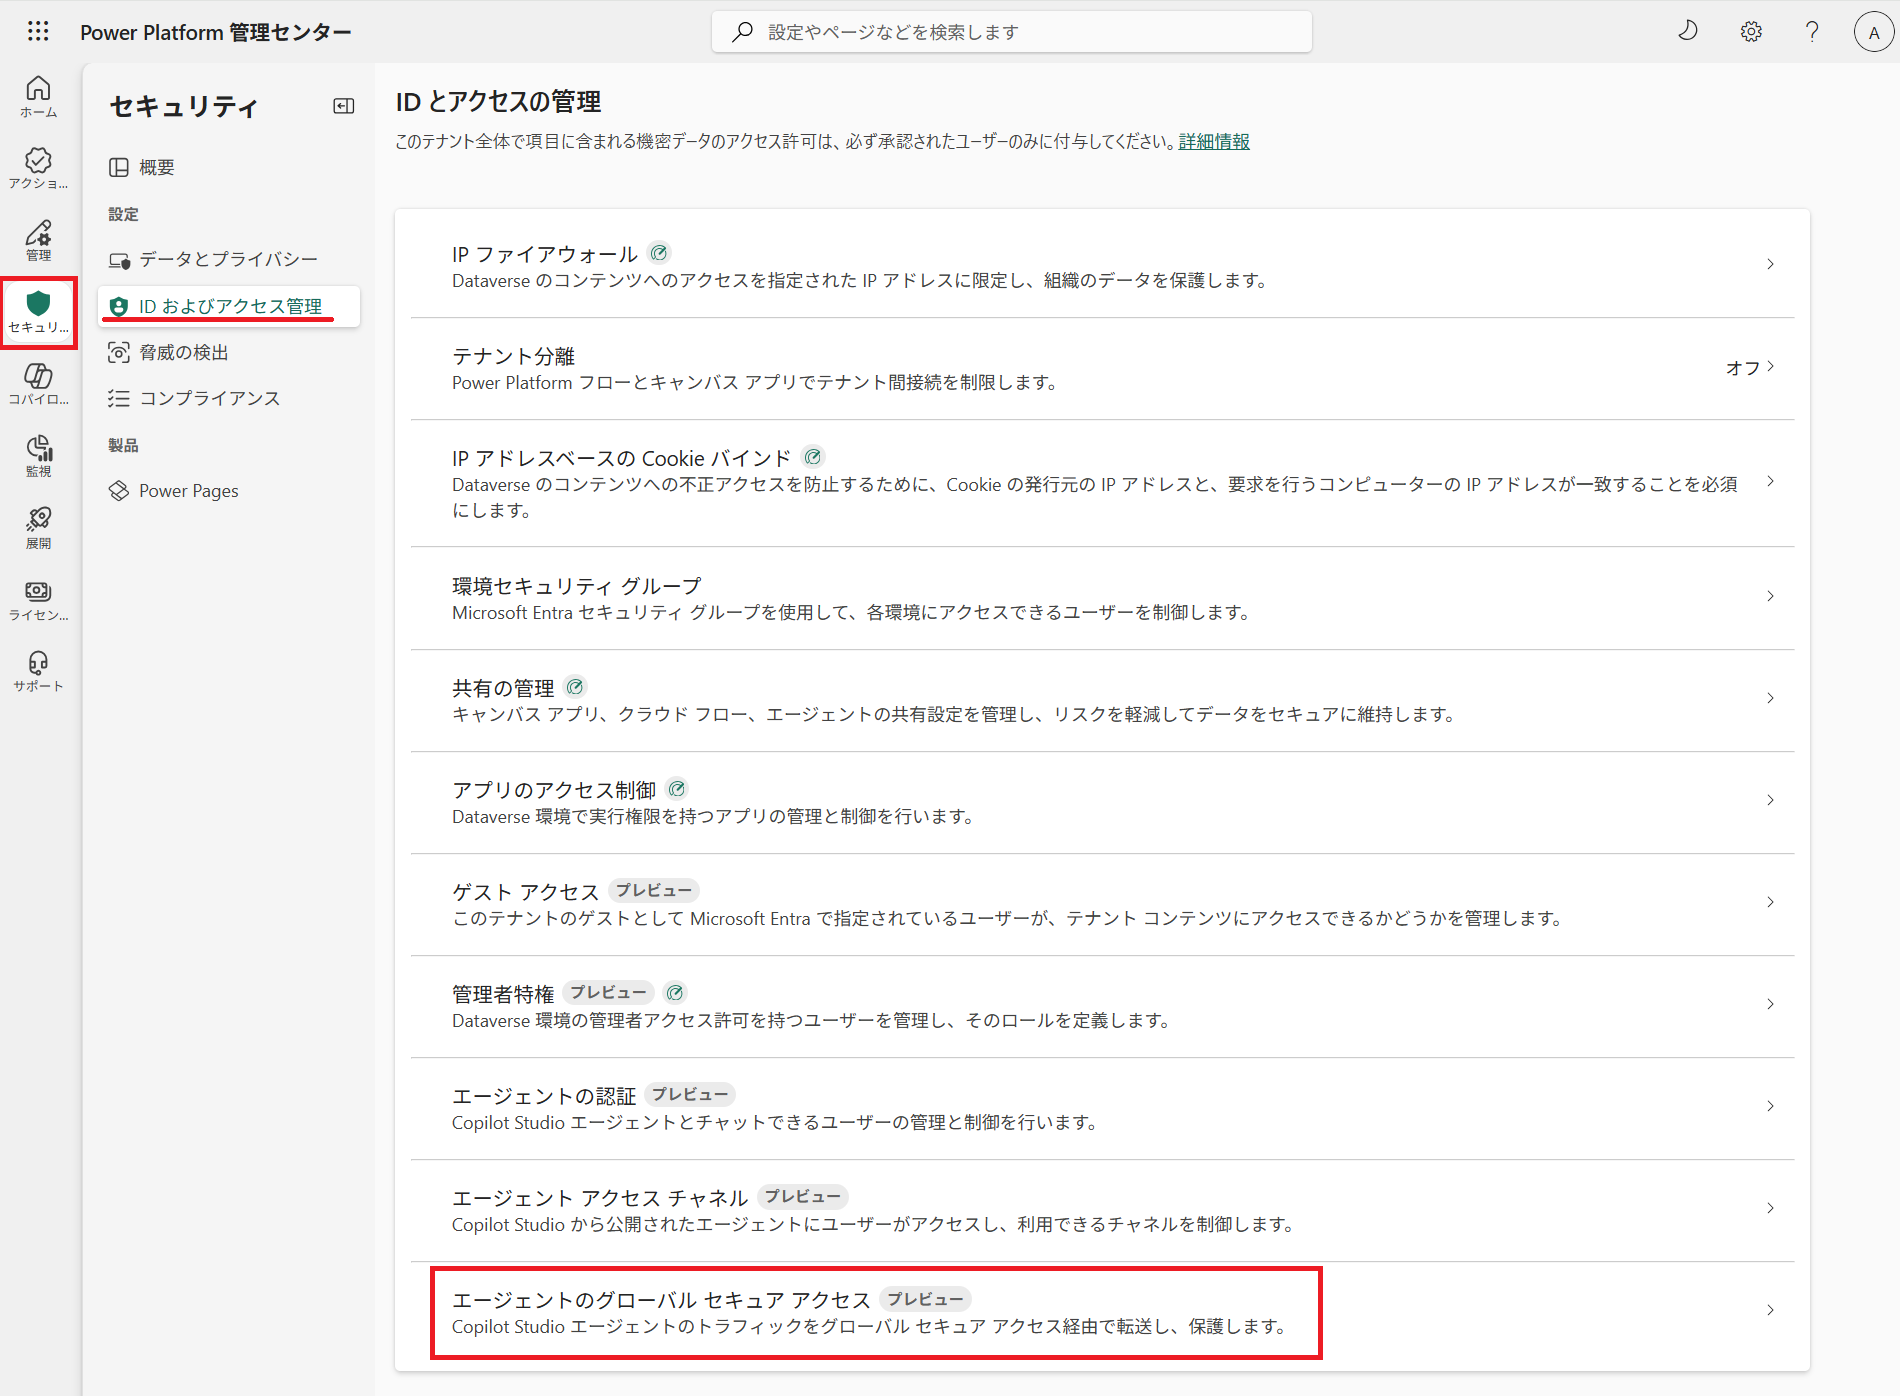The image size is (1900, 1396).
Task: Collapse the セキュリティ navigation pane
Action: point(343,106)
